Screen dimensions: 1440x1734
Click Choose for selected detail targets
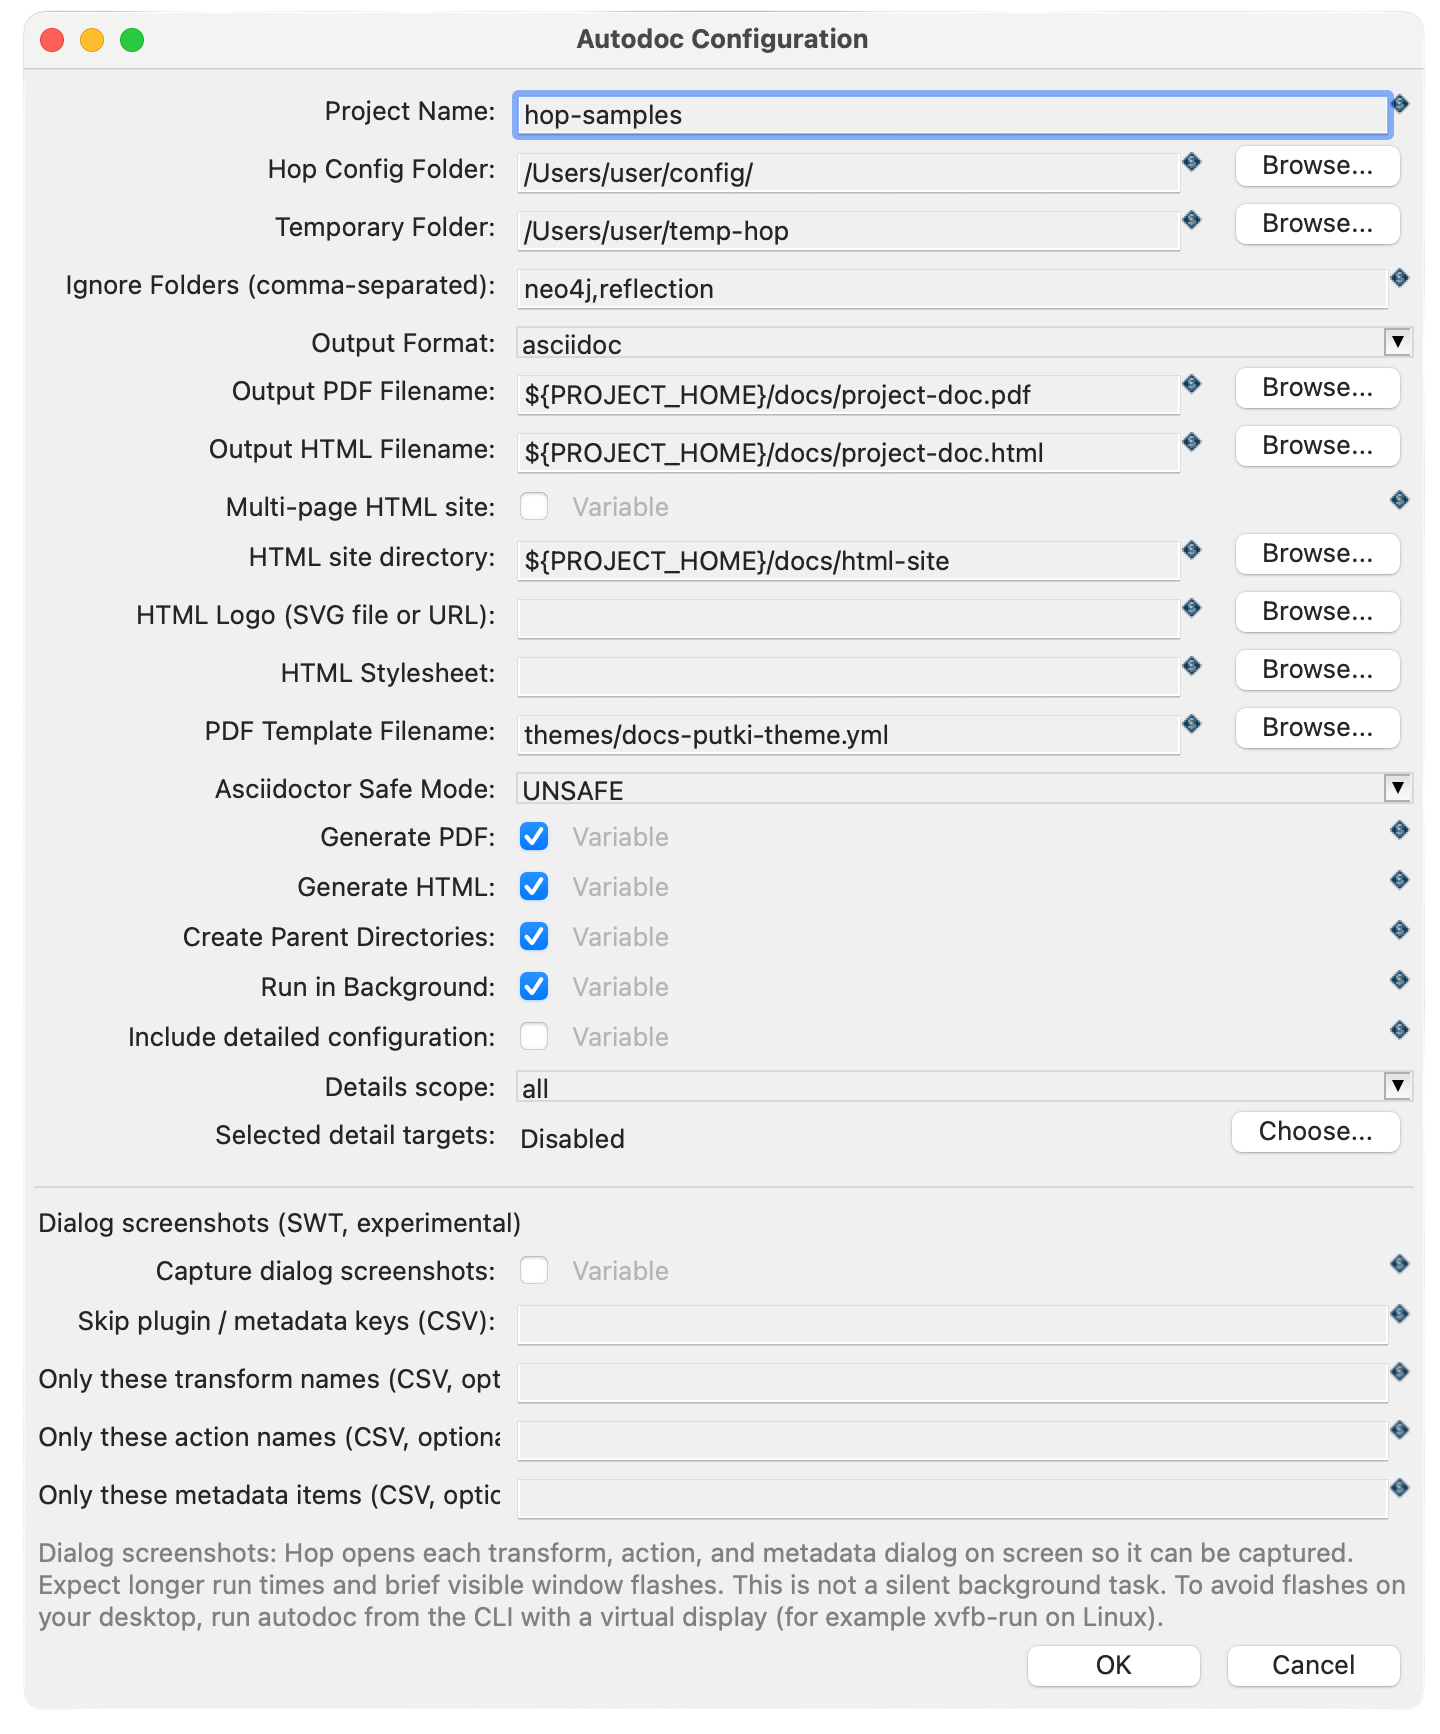1315,1131
